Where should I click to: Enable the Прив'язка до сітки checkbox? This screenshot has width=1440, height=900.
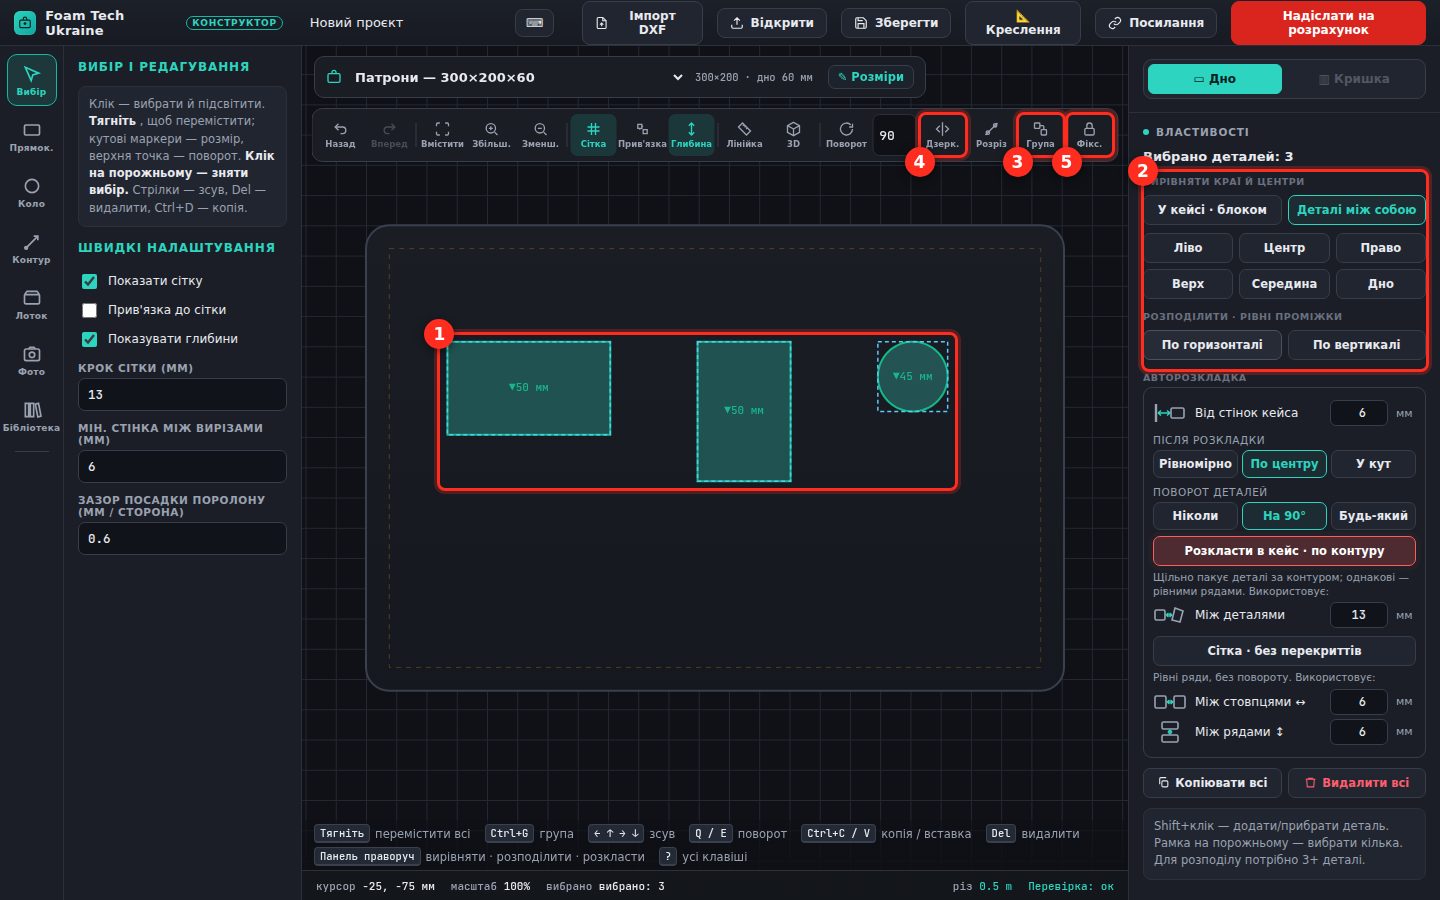[x=89, y=310]
